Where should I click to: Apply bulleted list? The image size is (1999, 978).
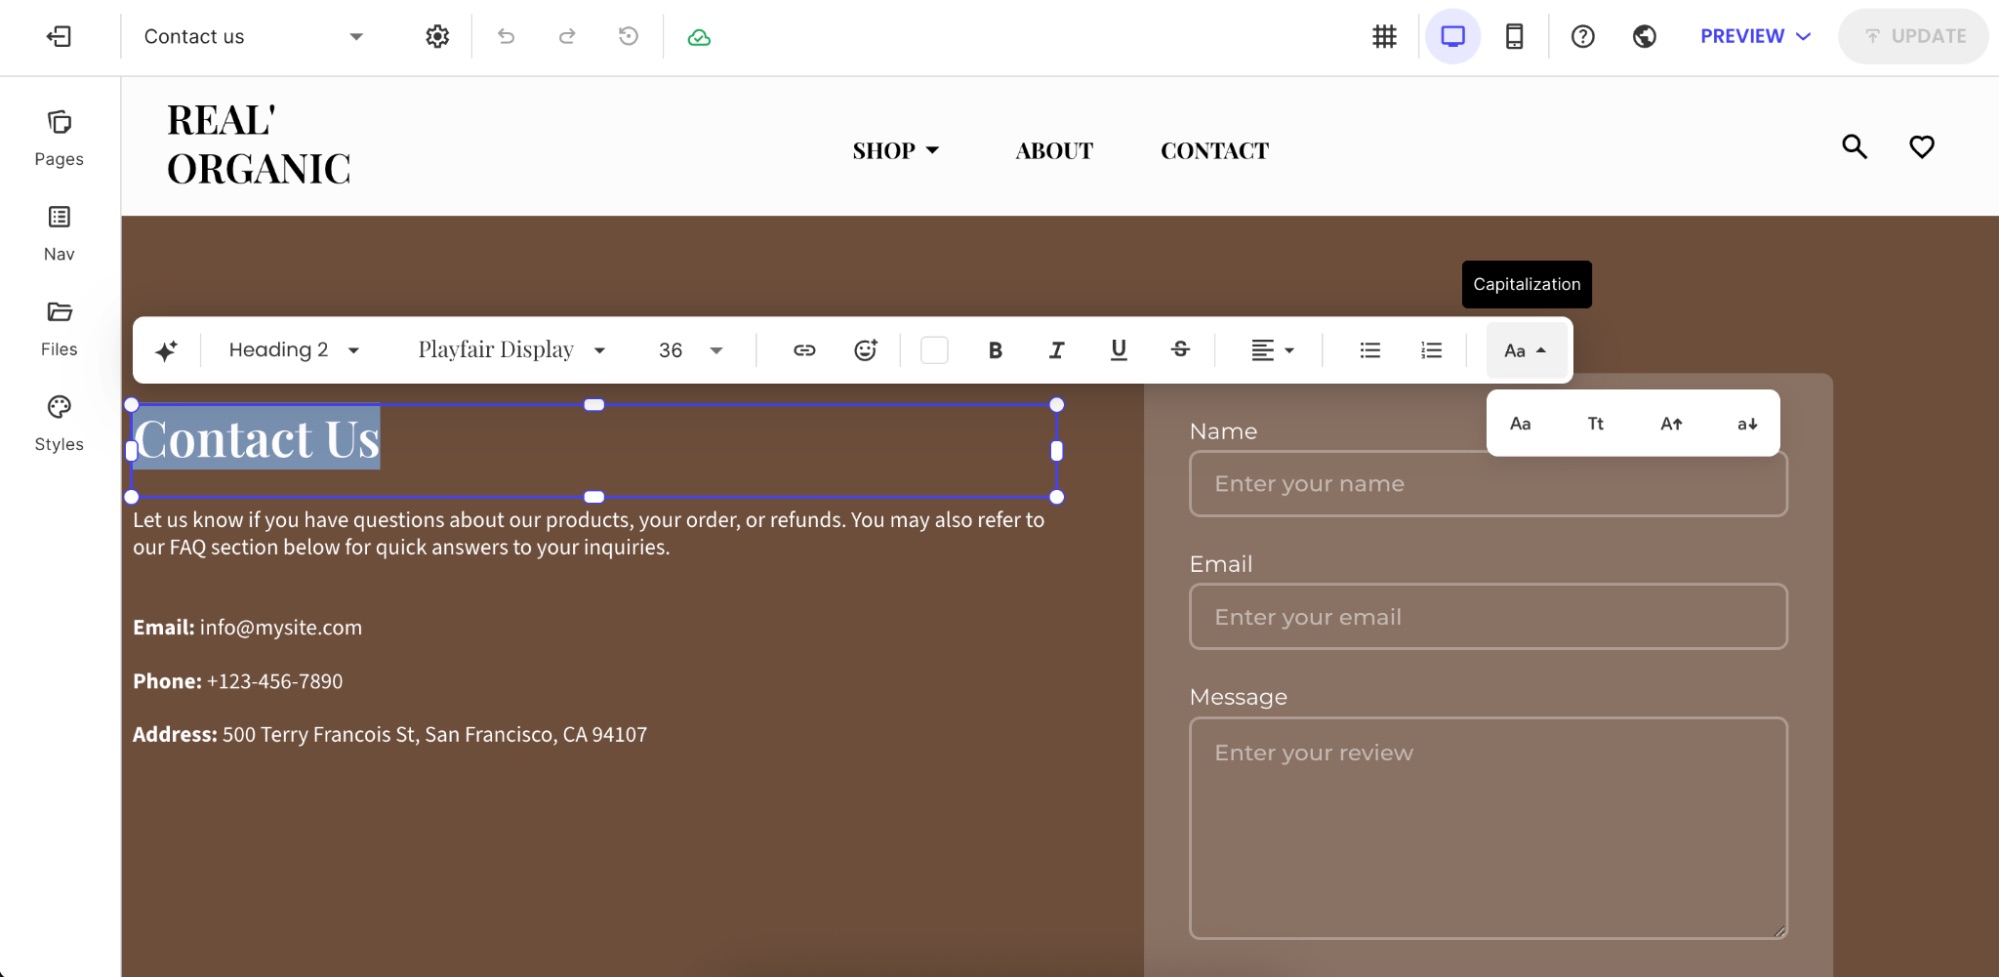tap(1370, 350)
